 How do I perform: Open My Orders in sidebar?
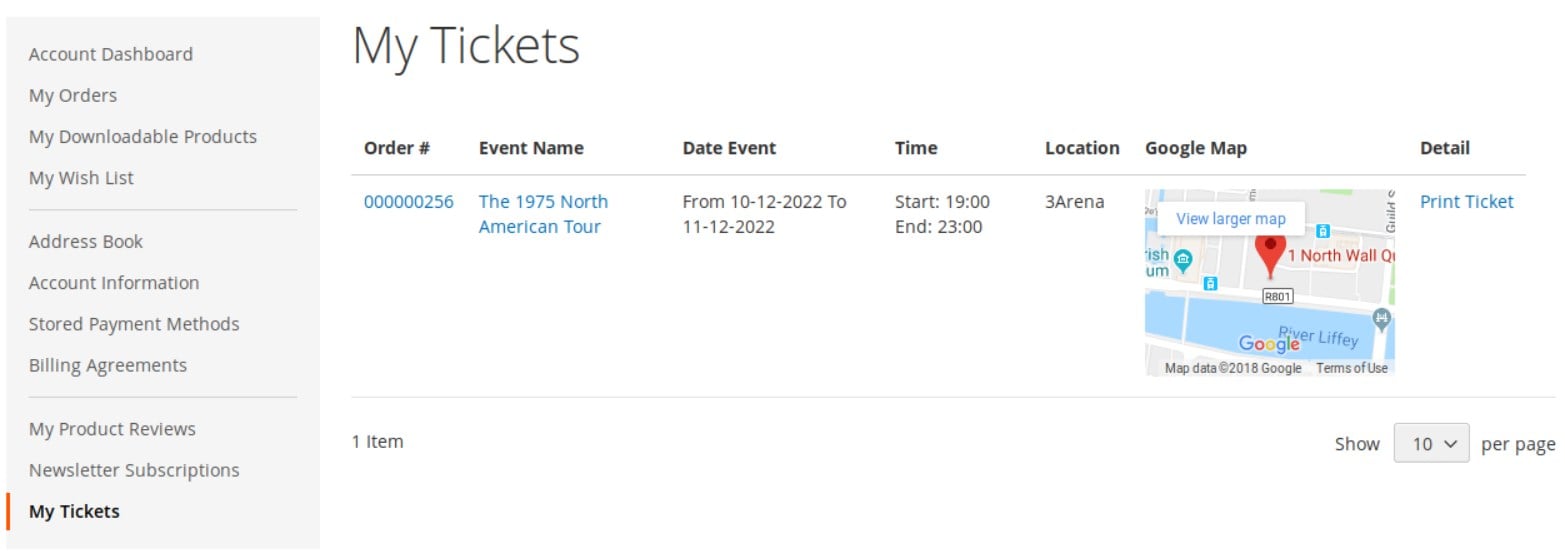[73, 95]
